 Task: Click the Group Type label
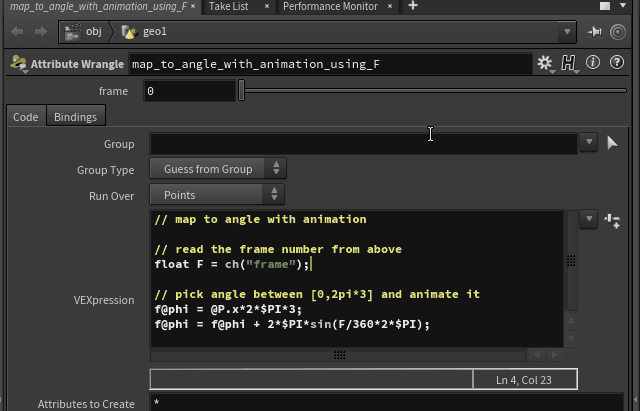(106, 170)
